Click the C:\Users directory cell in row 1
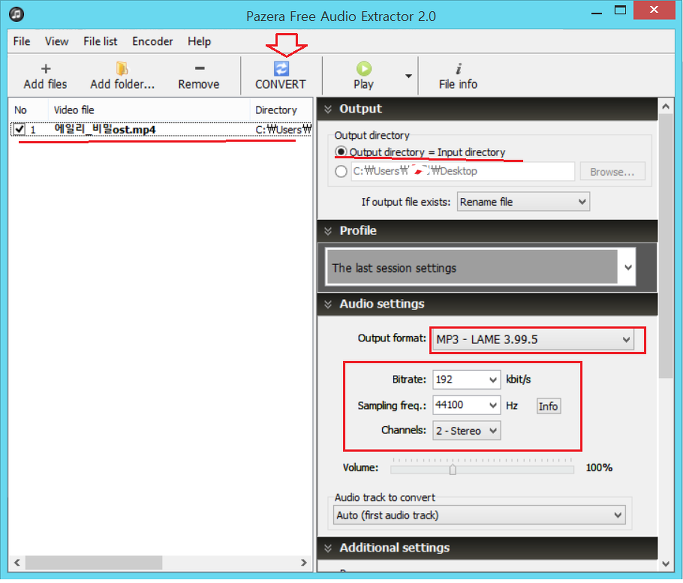The height and width of the screenshot is (583, 683). pyautogui.click(x=283, y=129)
